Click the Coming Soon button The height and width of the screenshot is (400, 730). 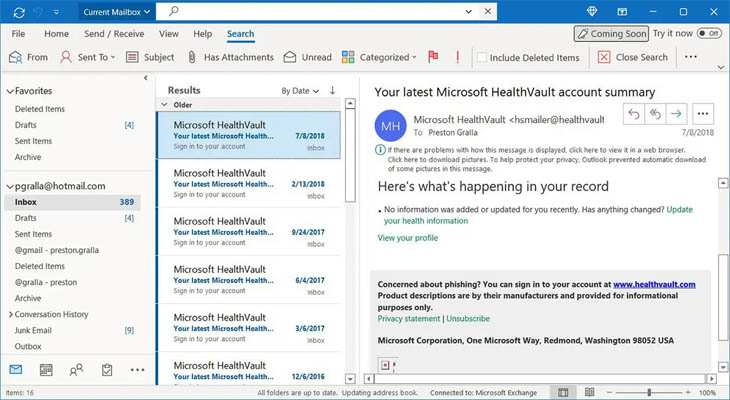tap(611, 34)
